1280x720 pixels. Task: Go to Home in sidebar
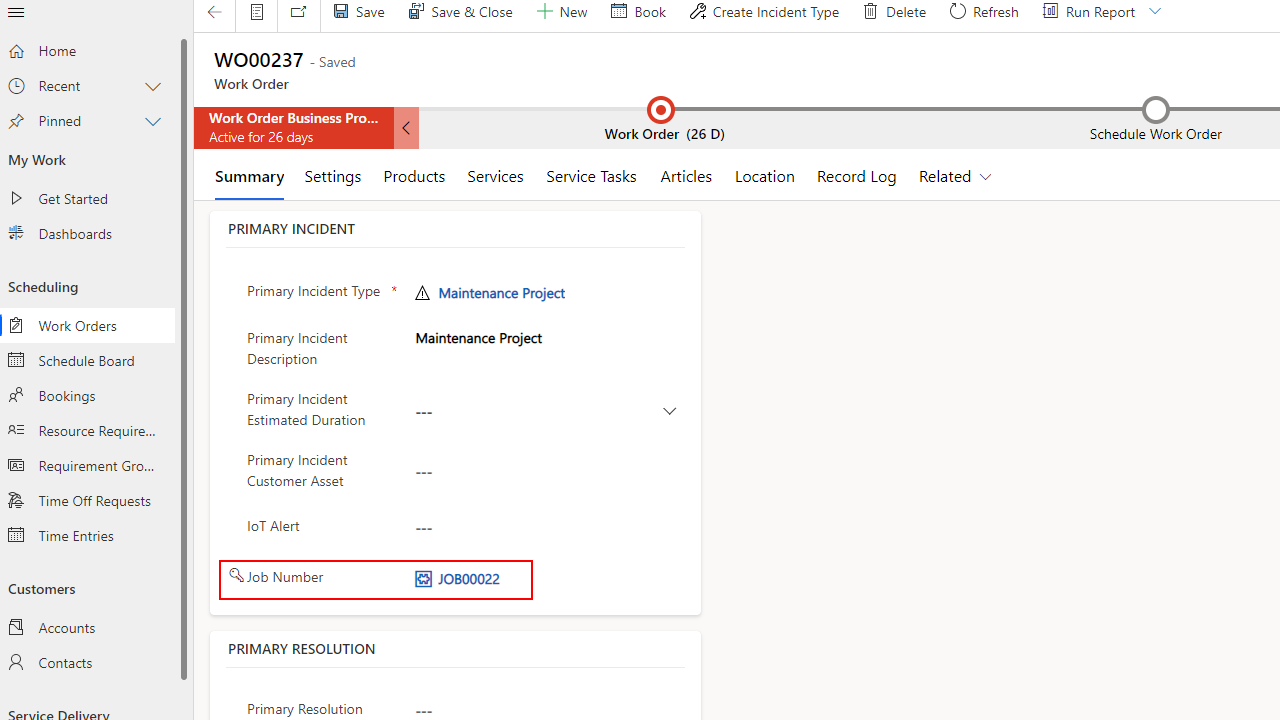point(88,51)
